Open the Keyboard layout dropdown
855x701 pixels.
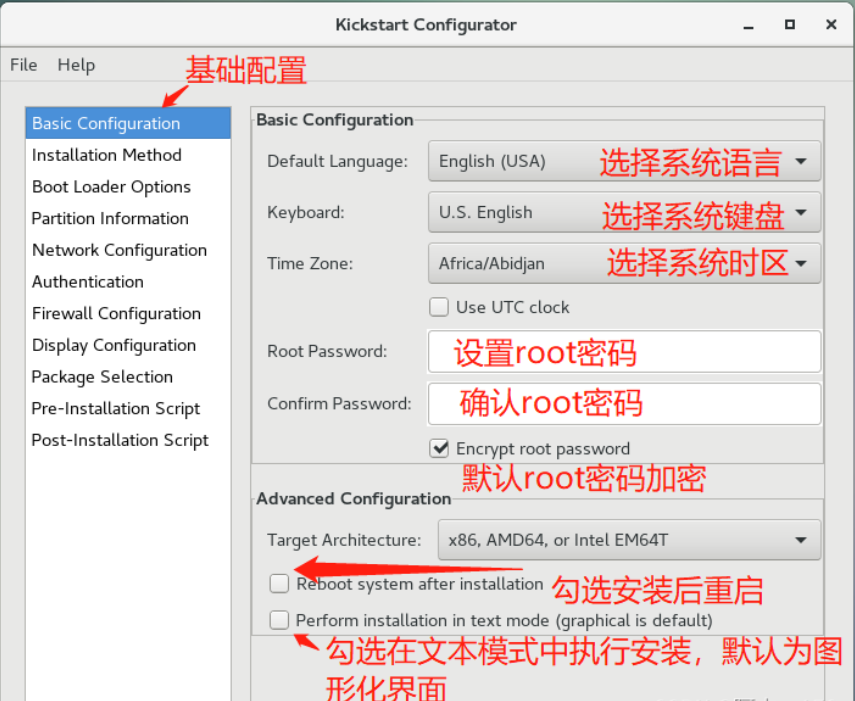[x=624, y=212]
